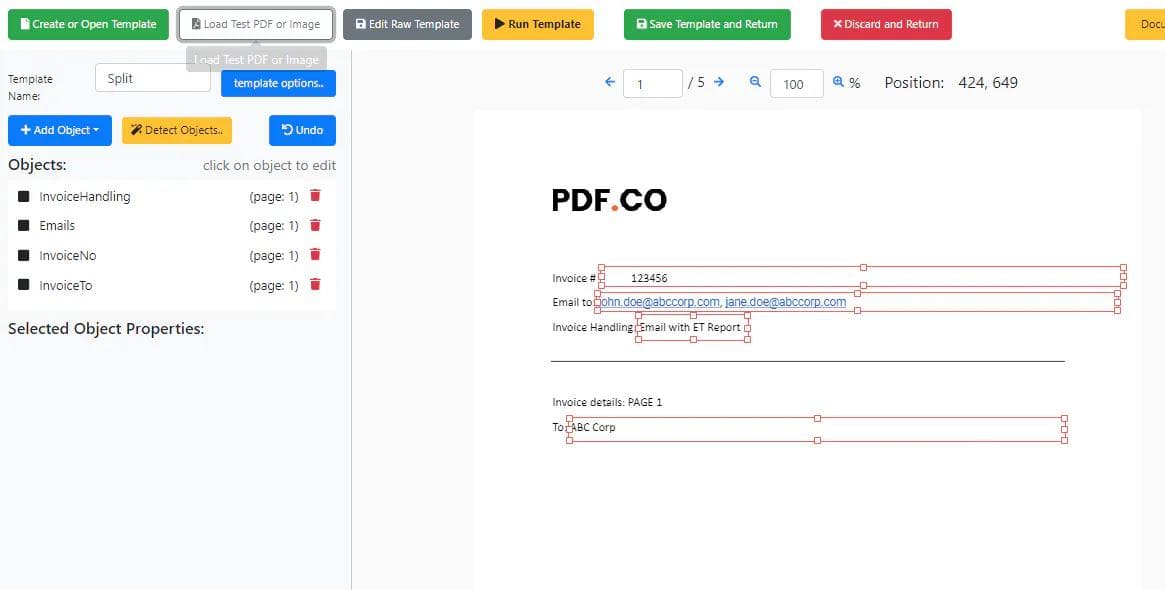
Task: Run the template
Action: (538, 23)
